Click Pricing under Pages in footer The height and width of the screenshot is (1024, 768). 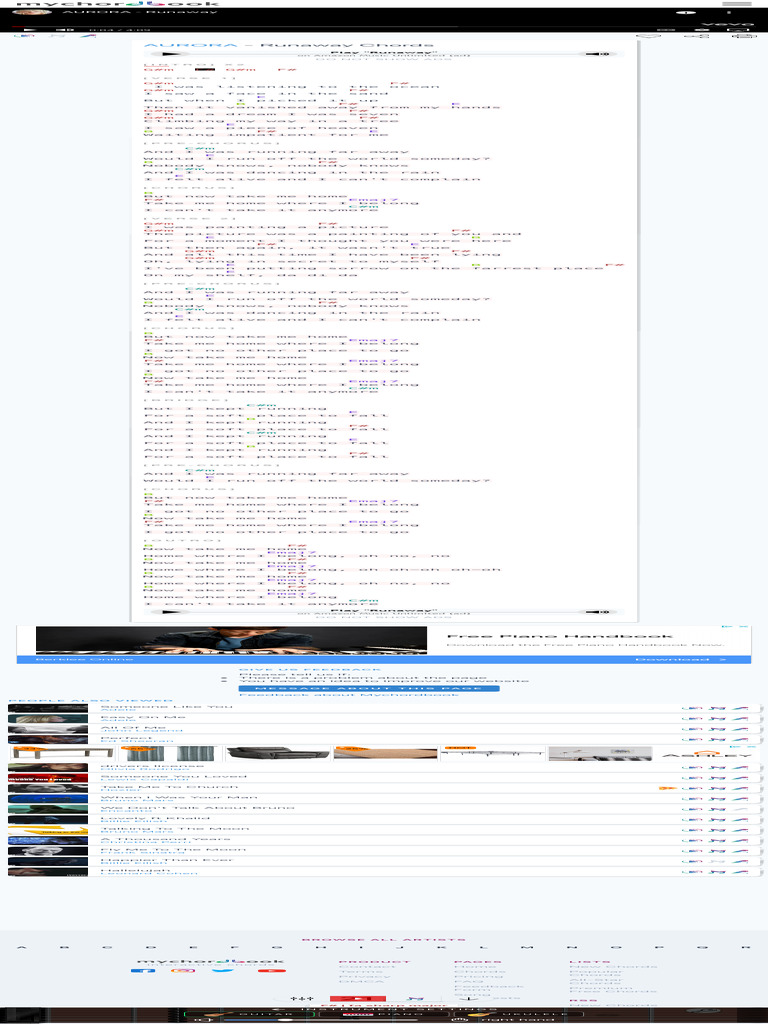click(x=477, y=976)
